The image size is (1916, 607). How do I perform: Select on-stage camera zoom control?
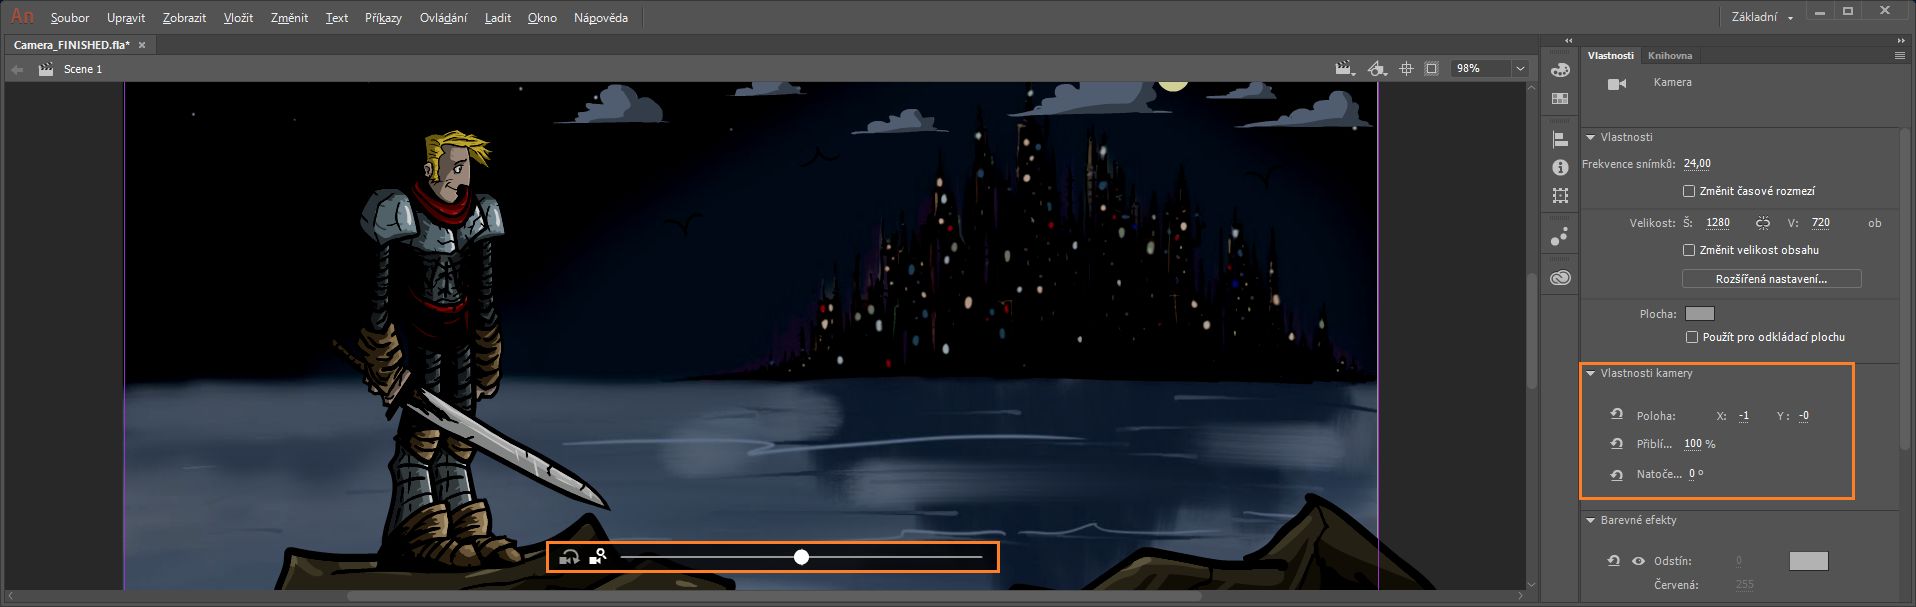(x=598, y=557)
